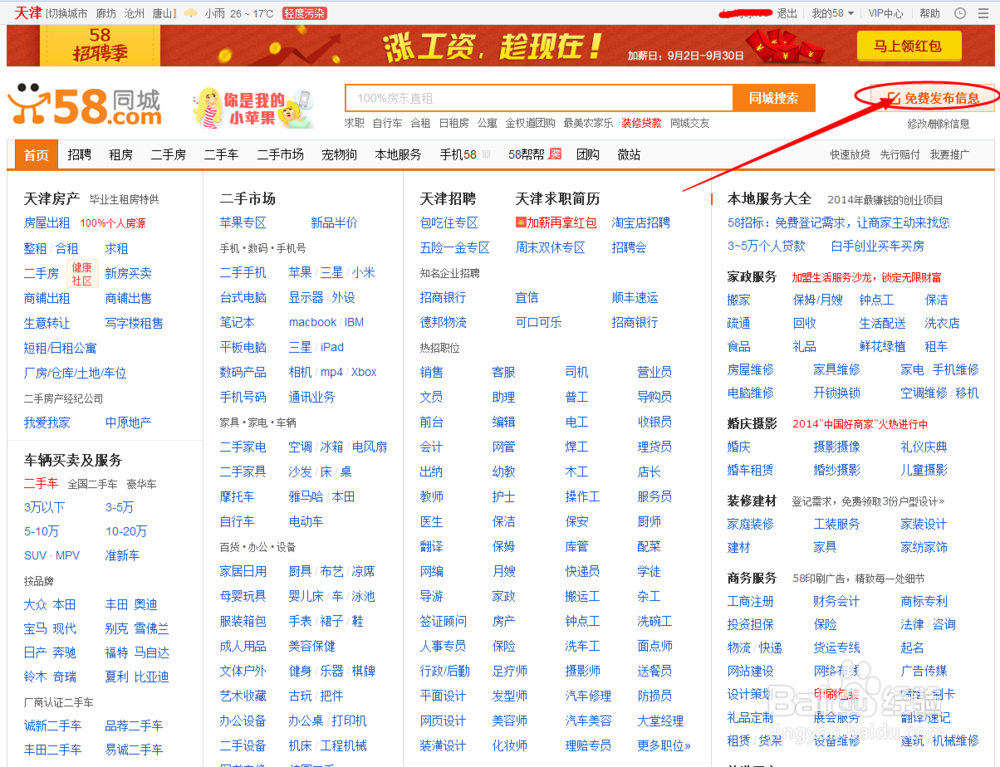This screenshot has width=1000, height=767.
Task: Click 婚纱摄影 link
Action: 837,471
